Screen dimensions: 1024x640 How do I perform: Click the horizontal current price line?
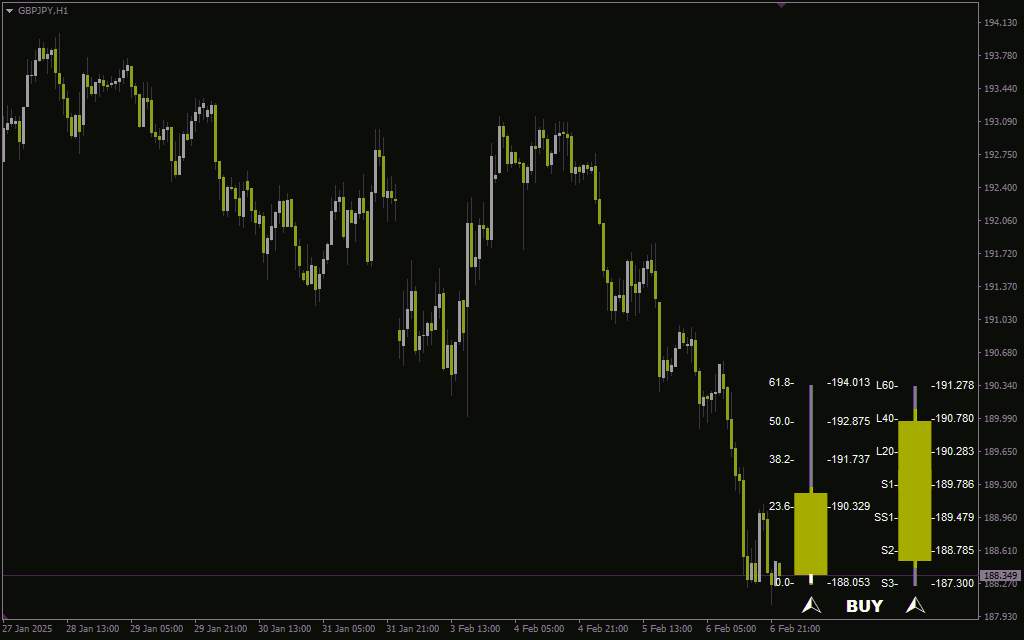click(x=490, y=575)
